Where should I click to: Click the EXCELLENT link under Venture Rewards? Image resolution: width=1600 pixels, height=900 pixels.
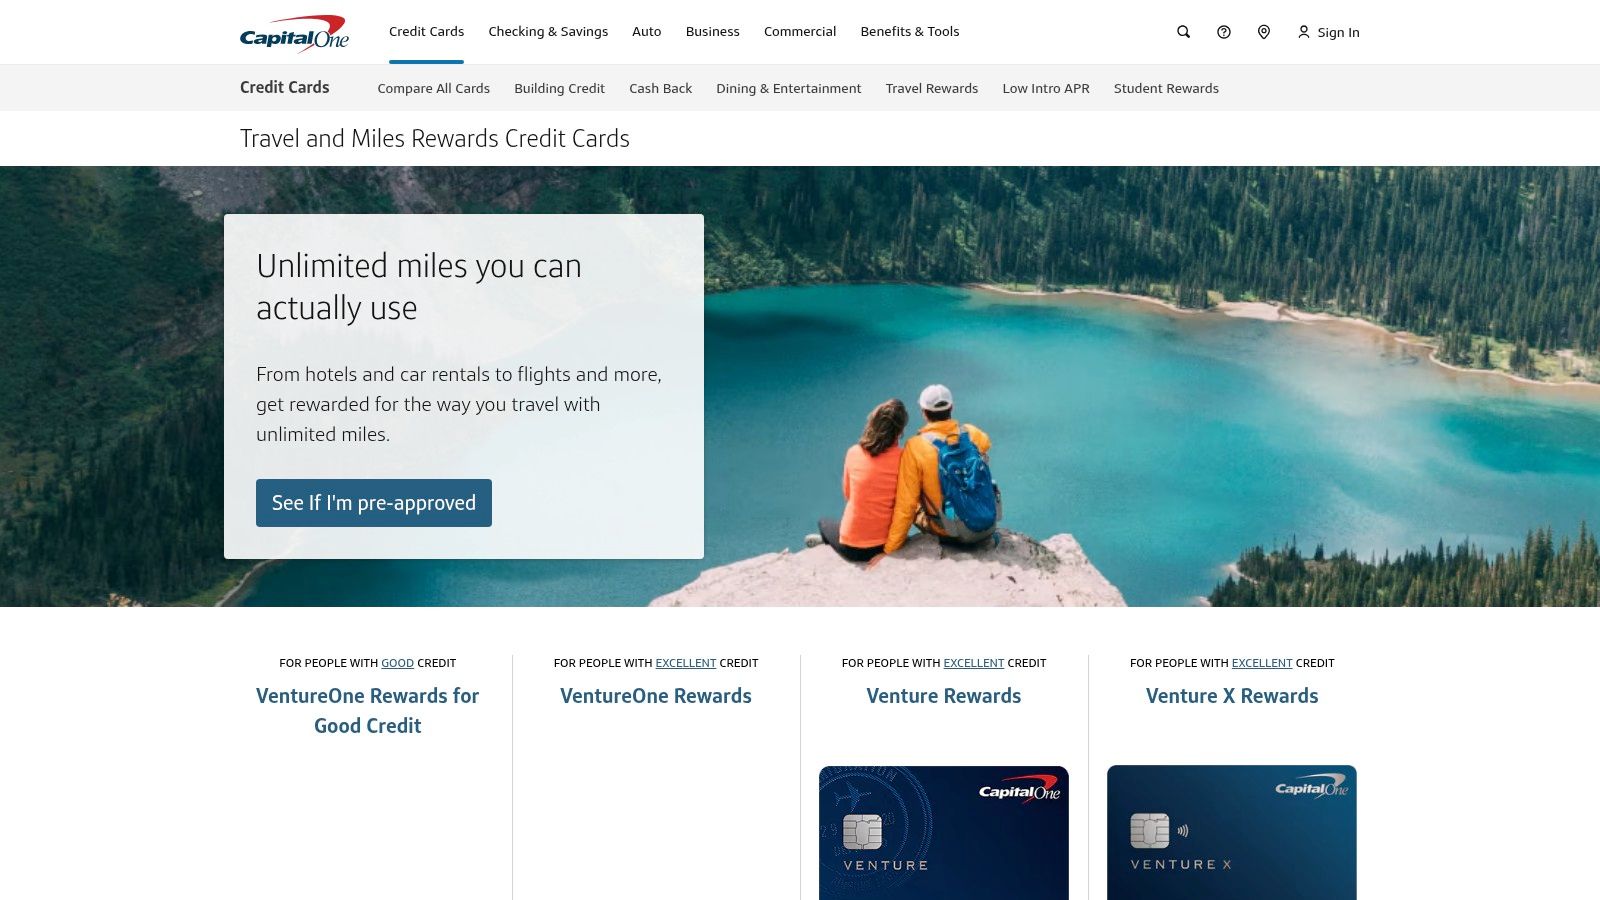pyautogui.click(x=974, y=663)
